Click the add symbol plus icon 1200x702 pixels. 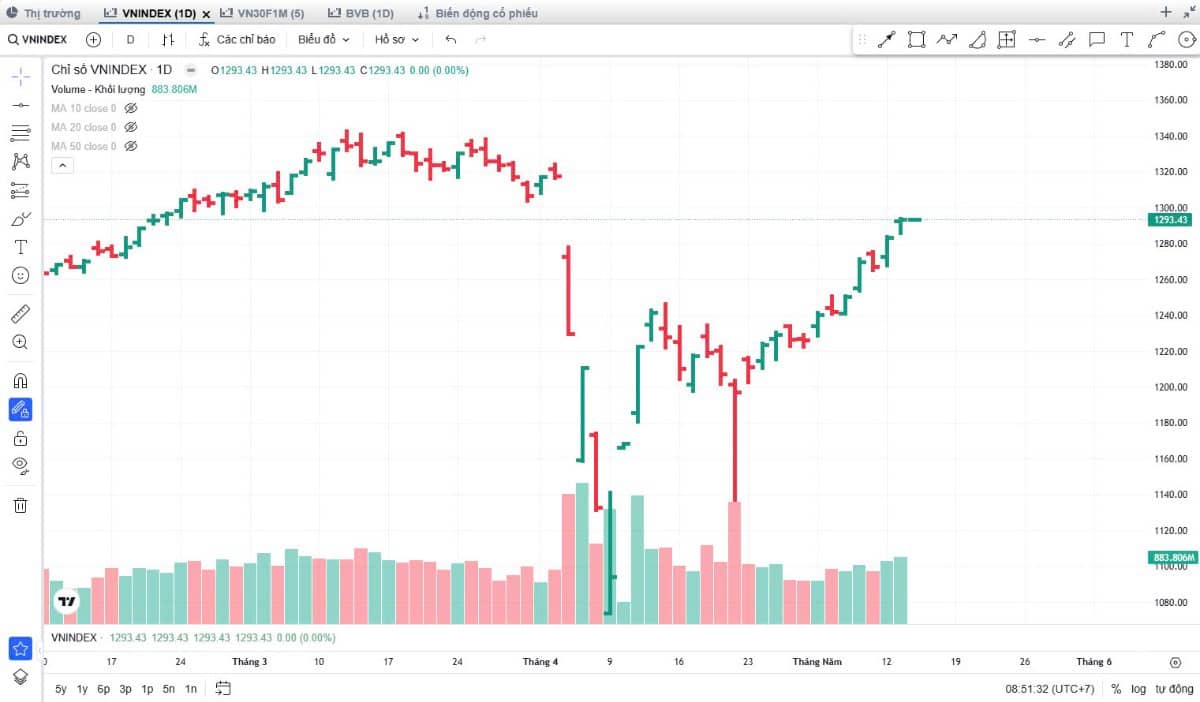pos(93,39)
